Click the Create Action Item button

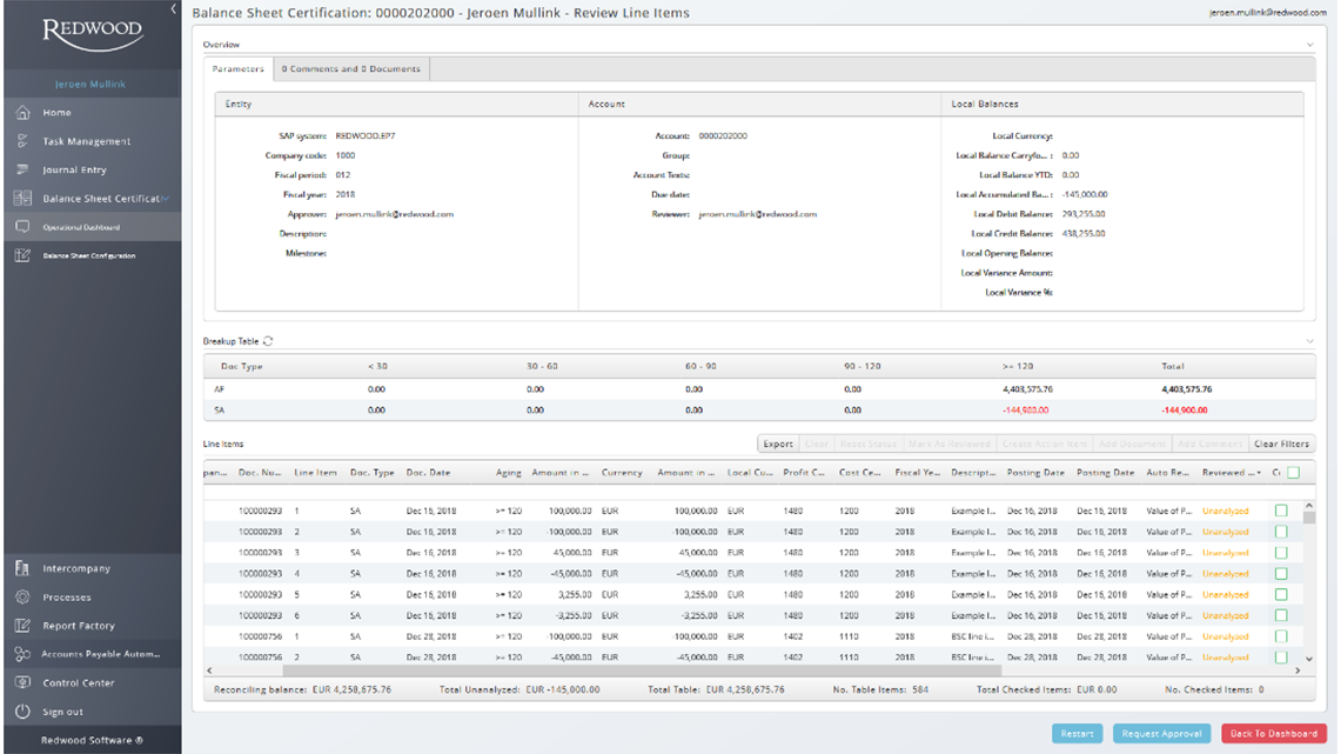pyautogui.click(x=1046, y=444)
